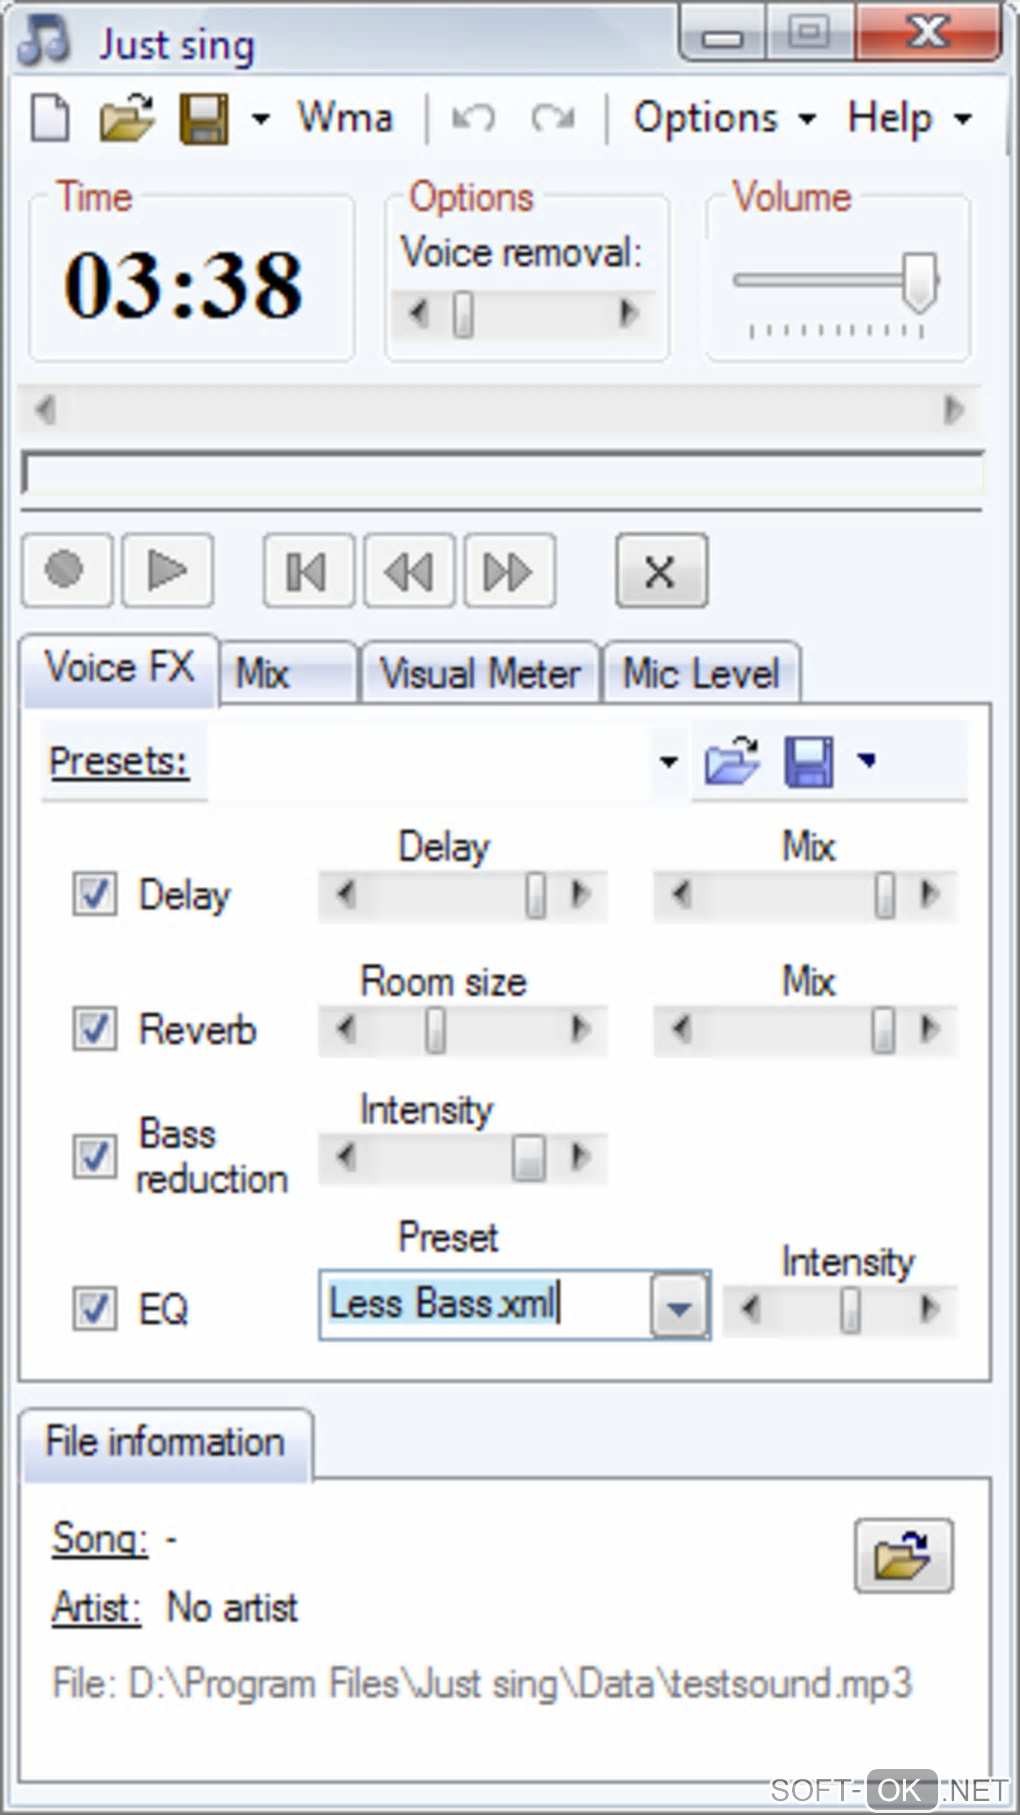The image size is (1020, 1815).
Task: Disable the Delay effect checkbox
Action: click(x=95, y=894)
